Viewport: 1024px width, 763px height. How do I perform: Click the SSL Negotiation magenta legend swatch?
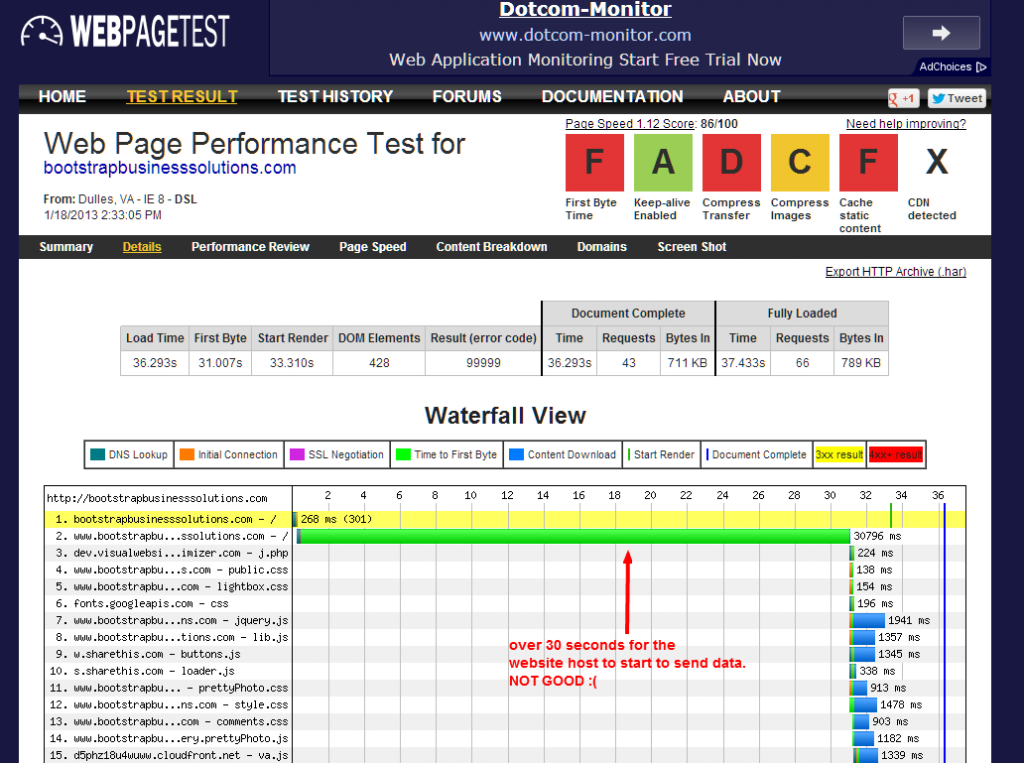297,455
